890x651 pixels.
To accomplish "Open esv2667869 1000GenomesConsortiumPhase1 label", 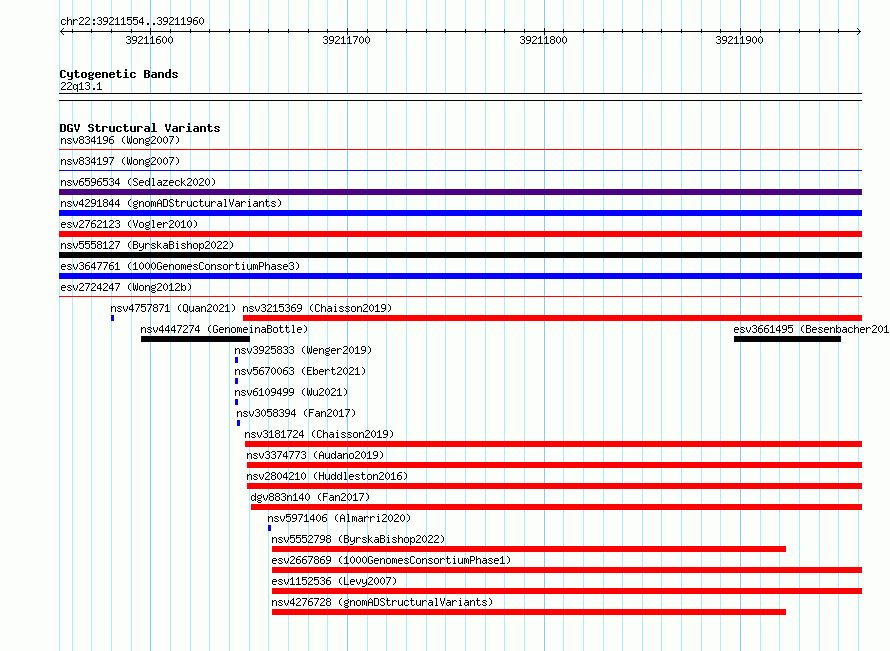I will coord(391,560).
